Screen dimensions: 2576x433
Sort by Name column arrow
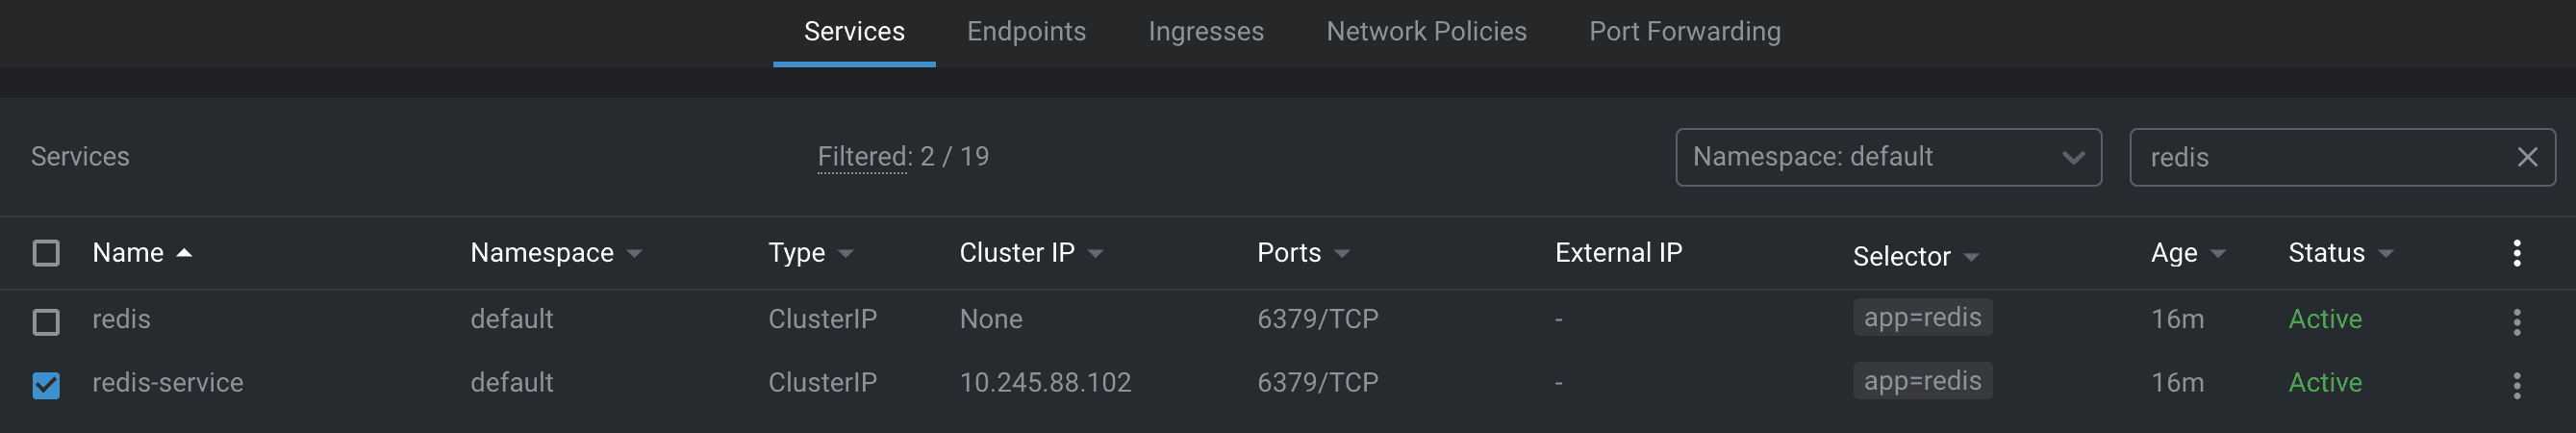click(x=184, y=253)
